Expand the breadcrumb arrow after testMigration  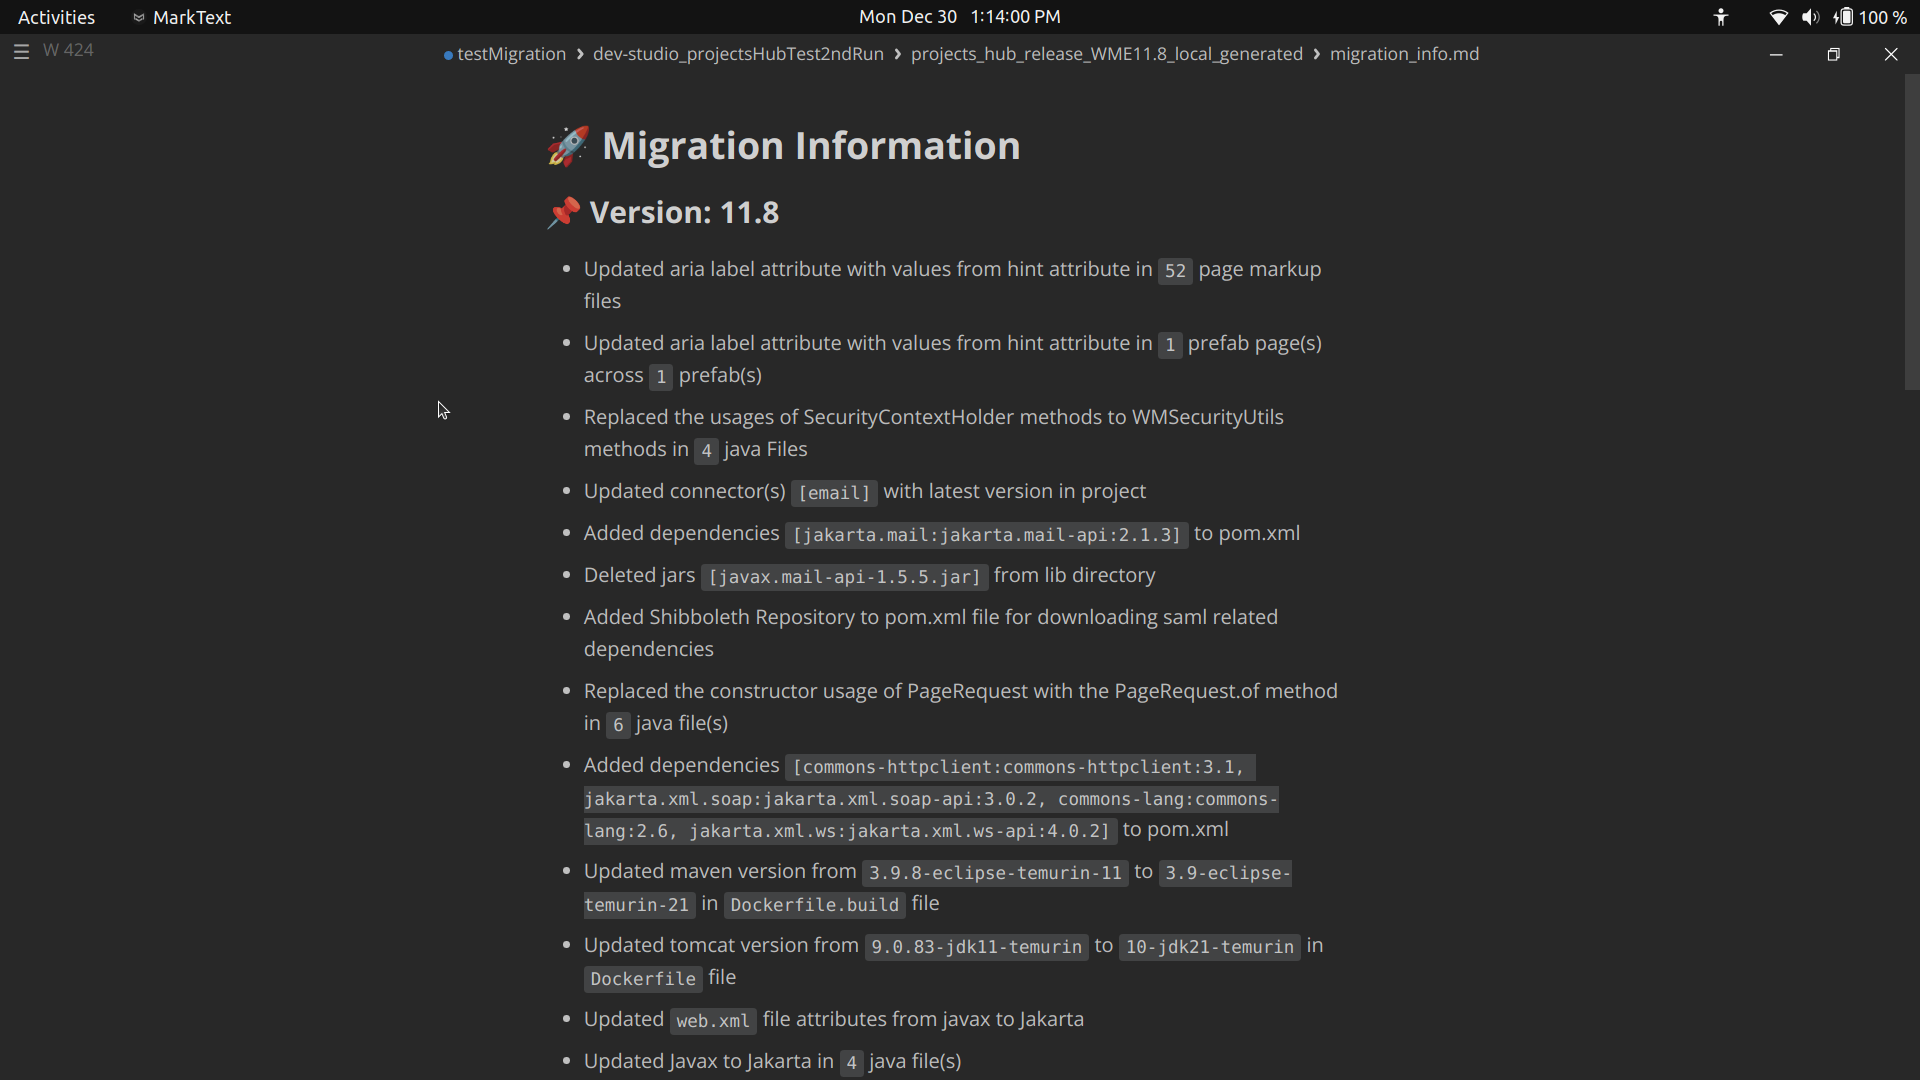point(580,54)
